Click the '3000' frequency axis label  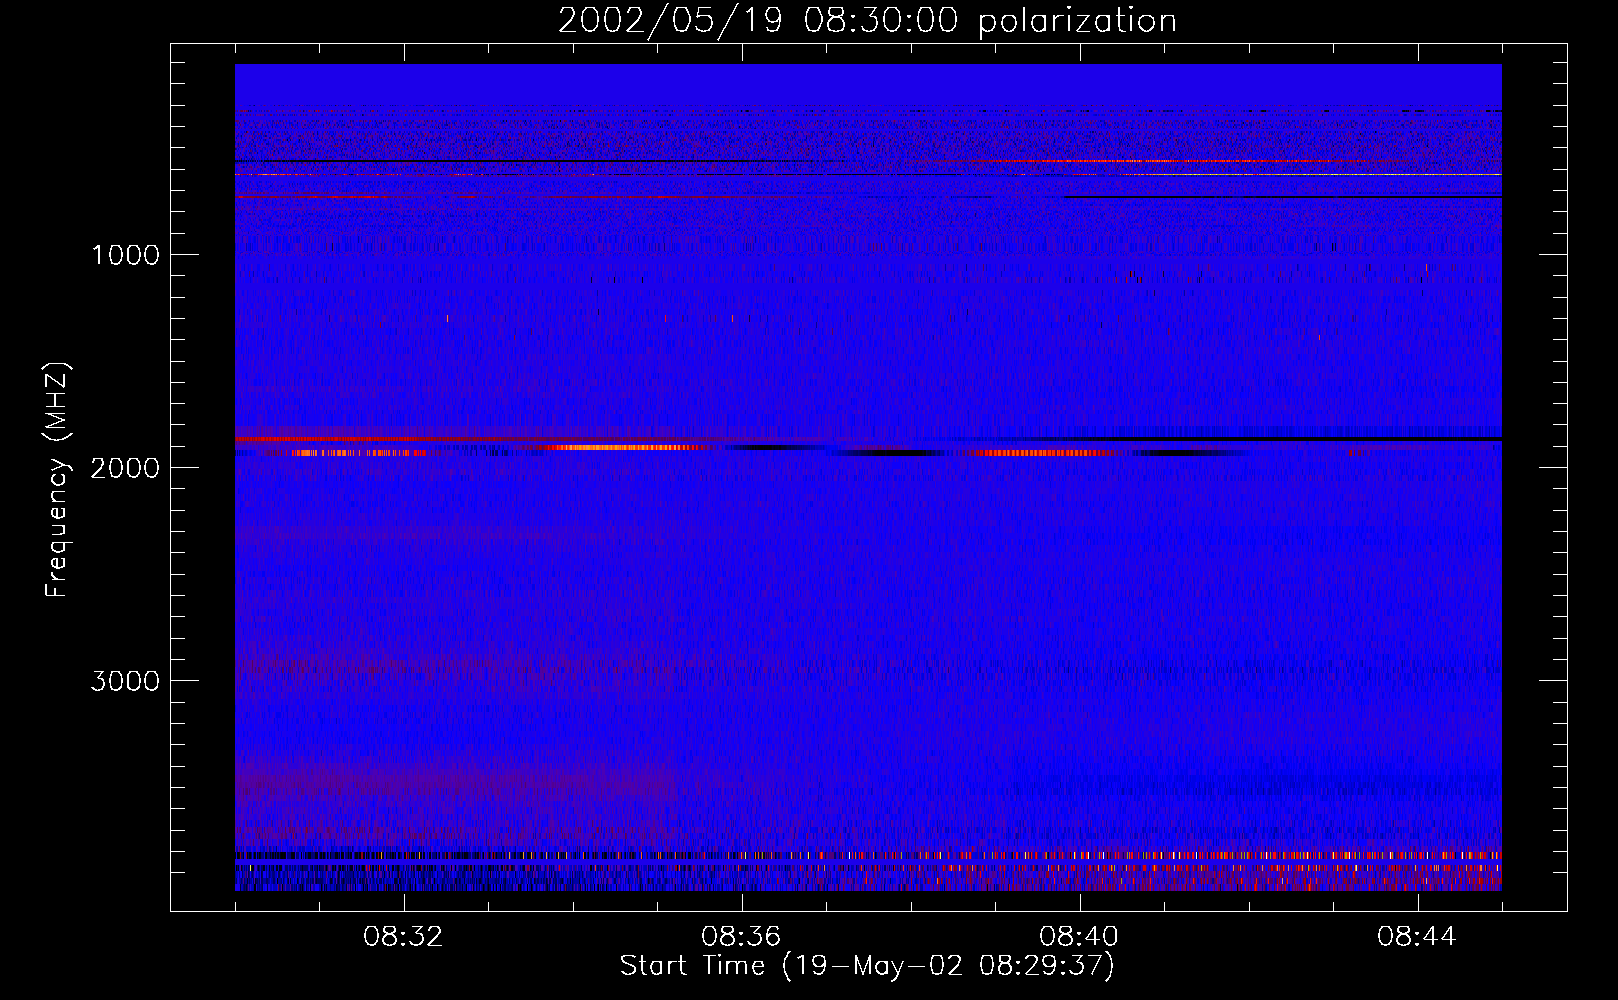pos(125,681)
